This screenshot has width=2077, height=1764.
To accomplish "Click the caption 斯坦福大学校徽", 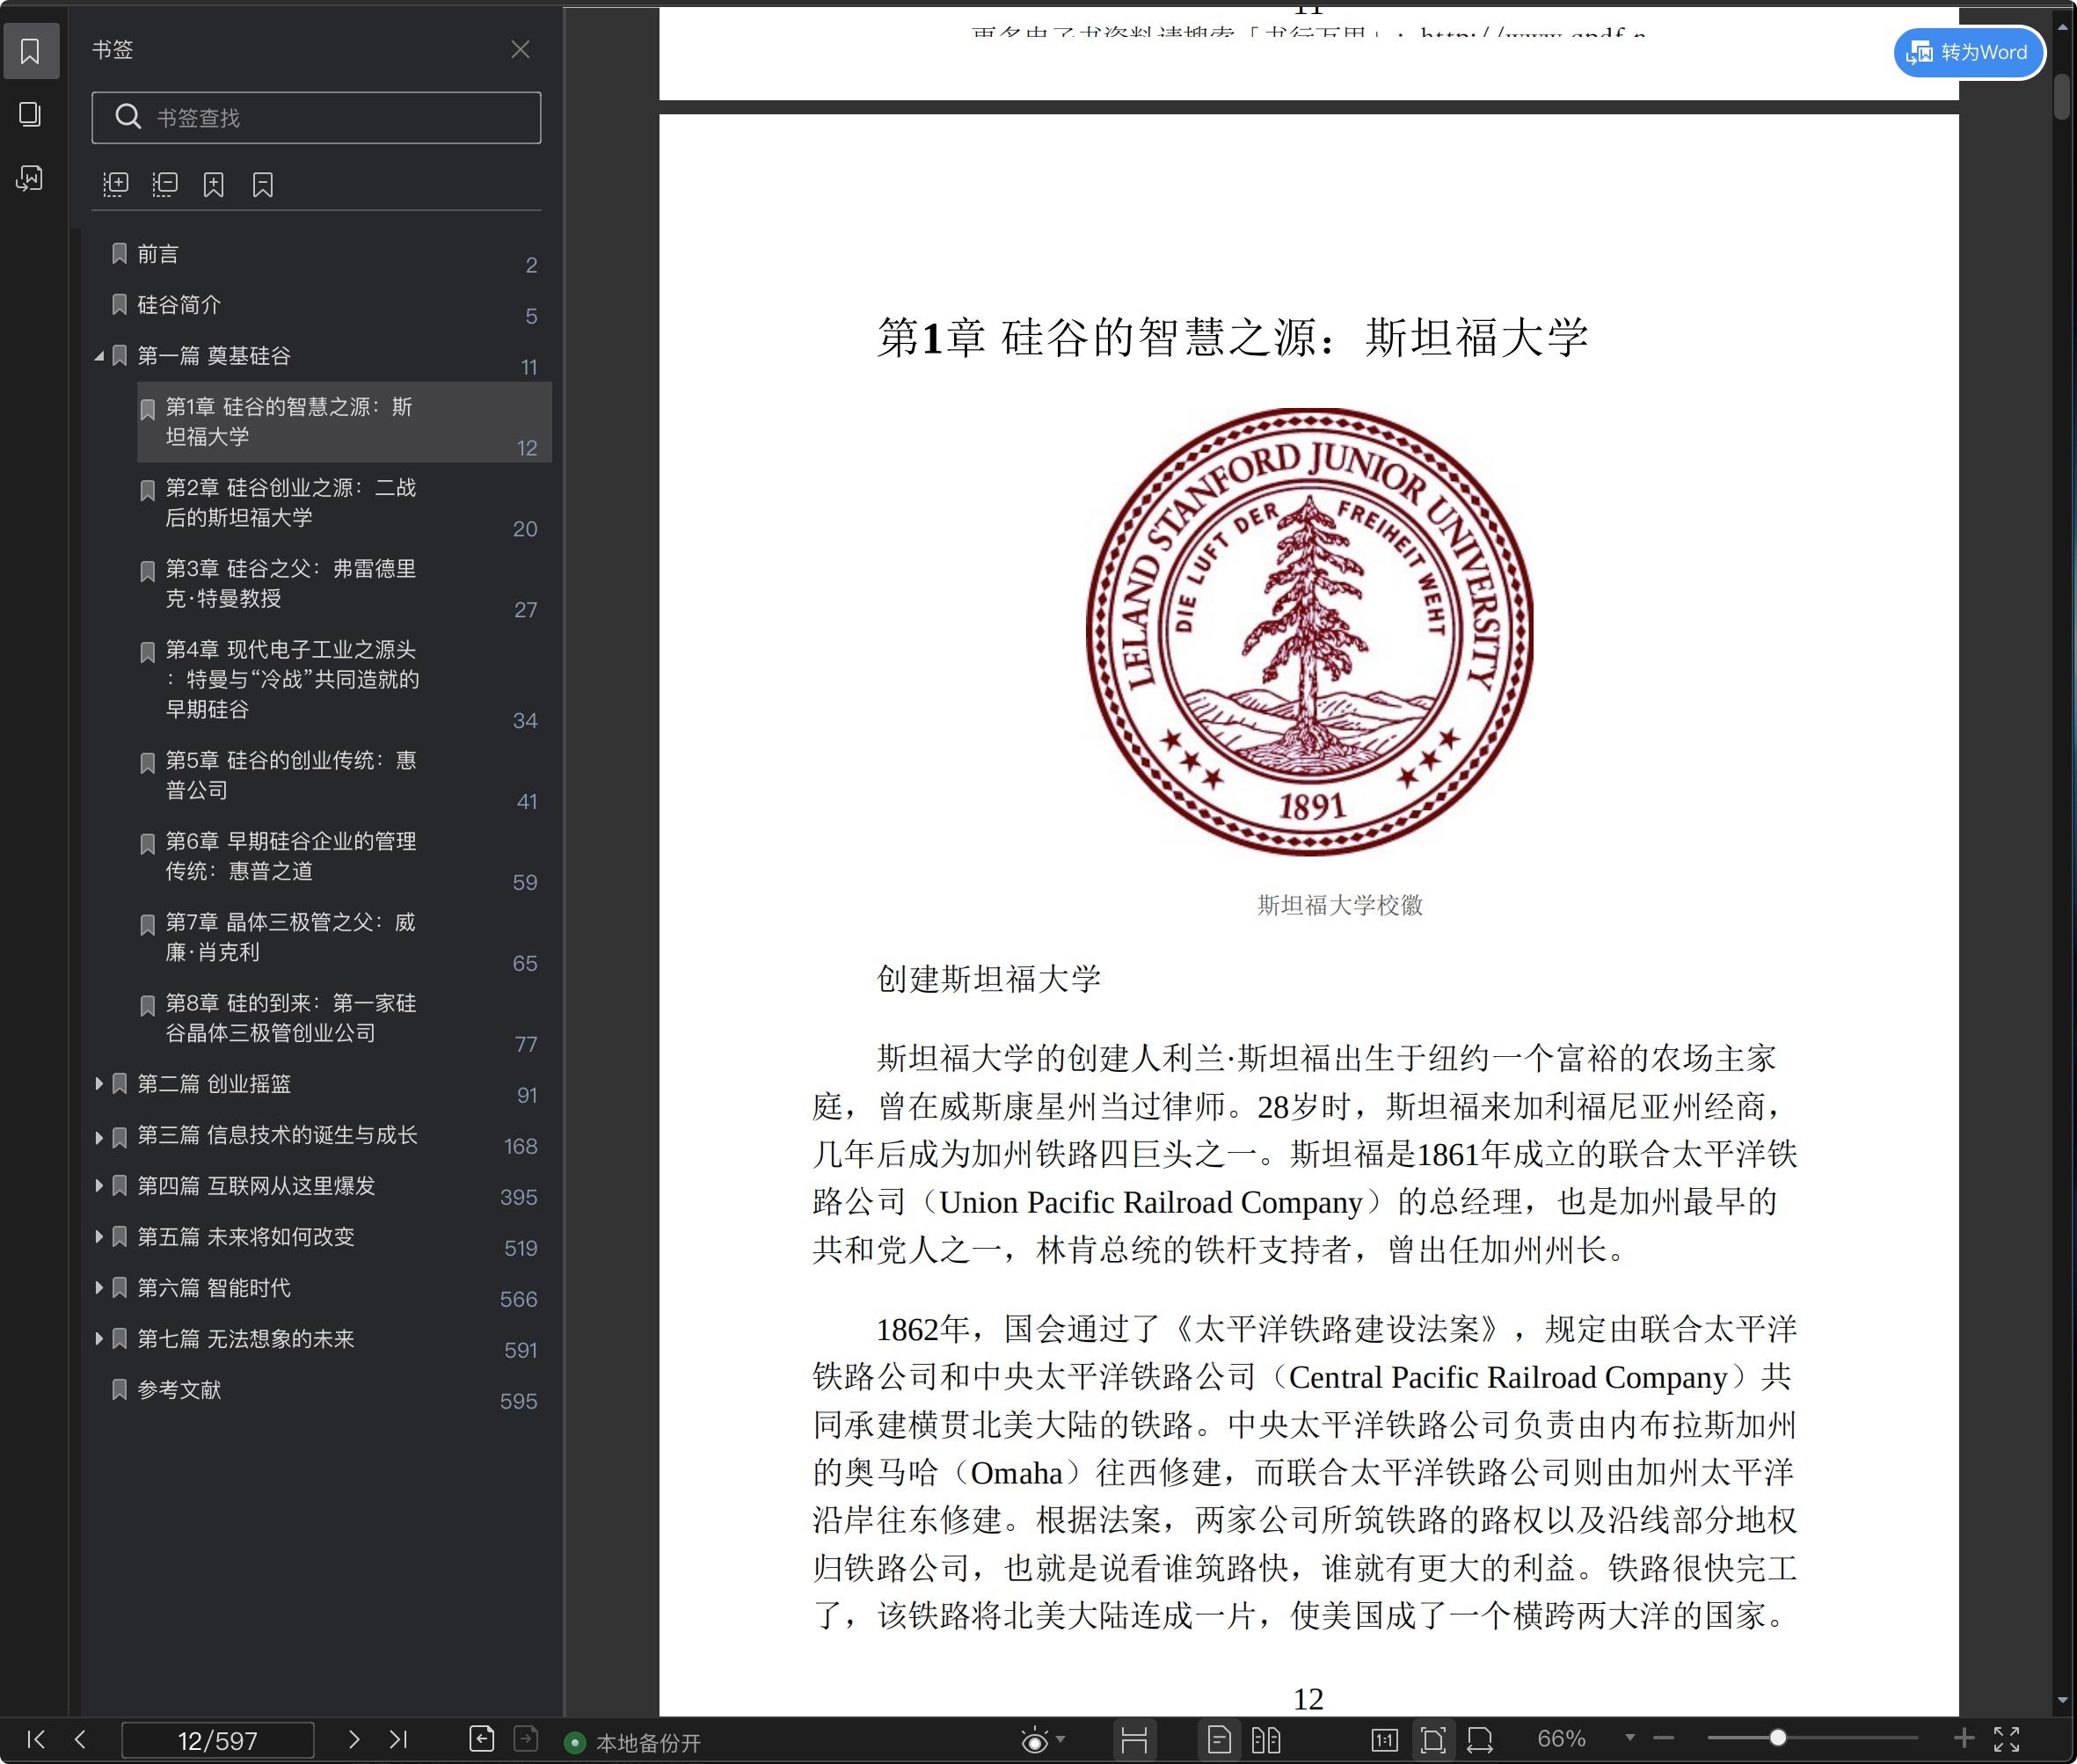I will coord(1339,905).
